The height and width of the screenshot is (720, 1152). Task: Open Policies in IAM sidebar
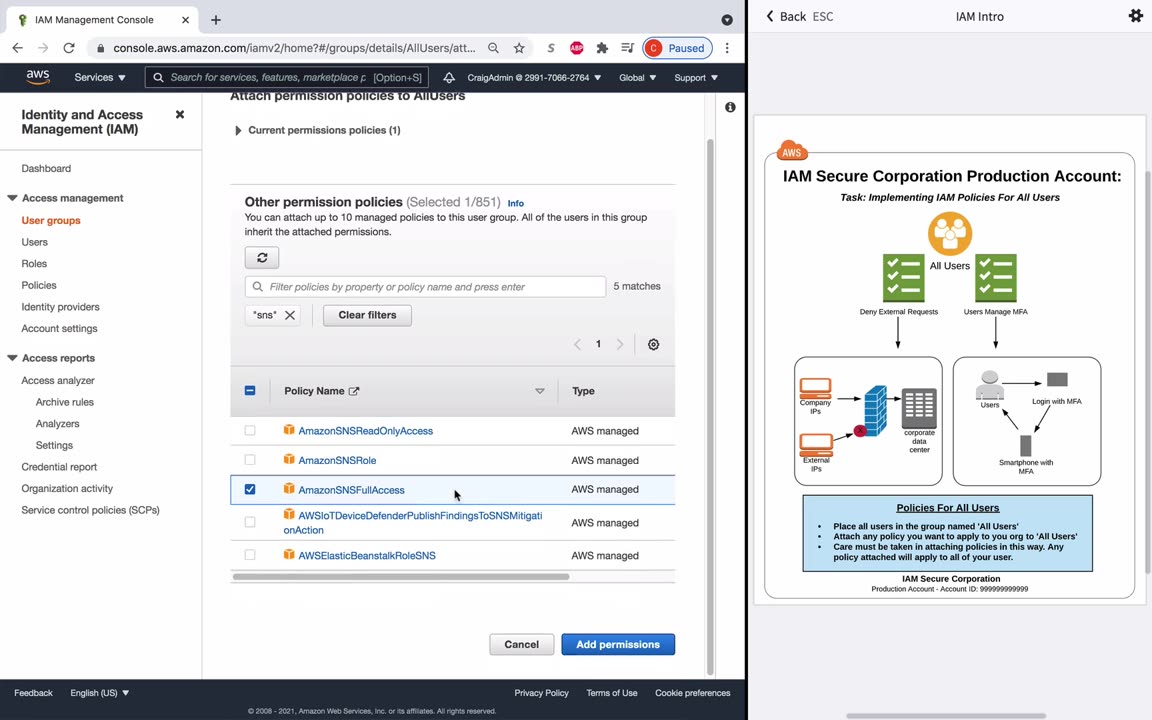click(39, 285)
